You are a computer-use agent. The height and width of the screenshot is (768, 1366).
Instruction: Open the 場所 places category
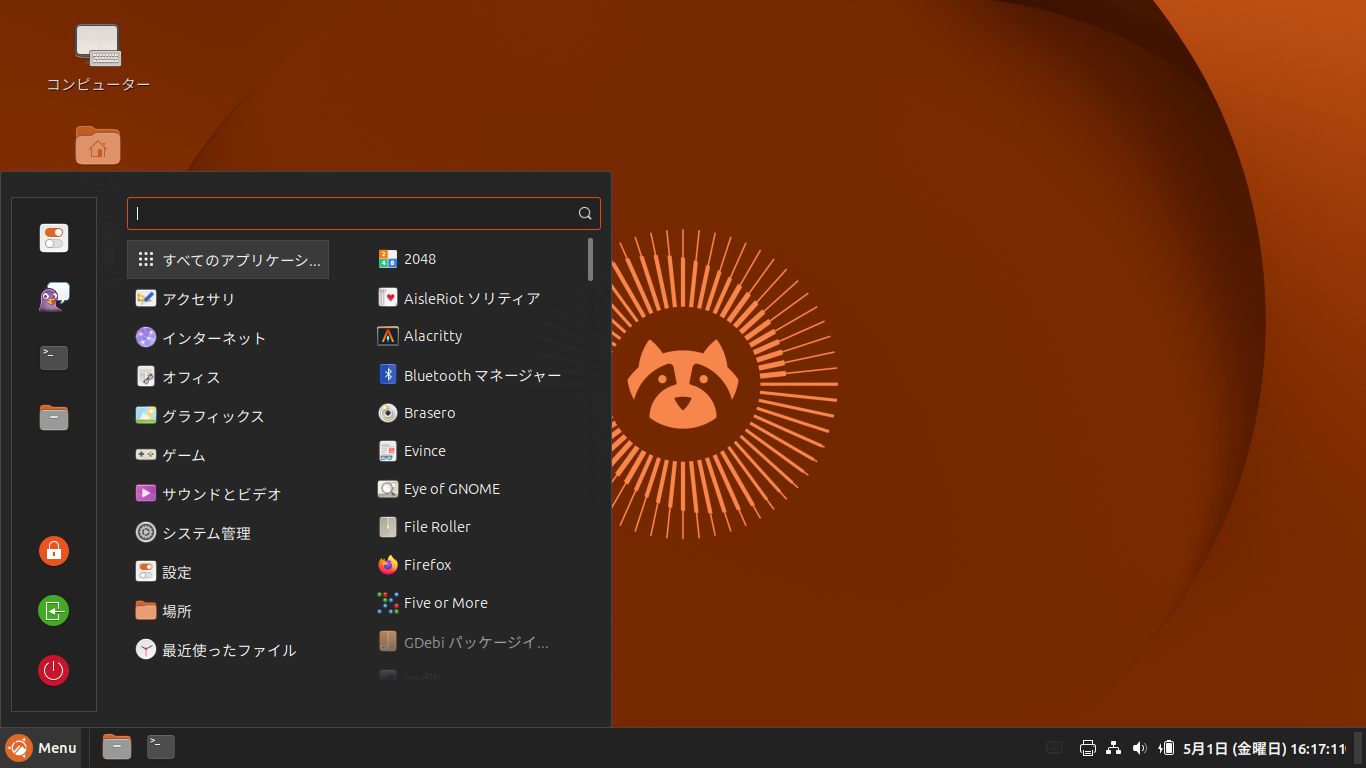click(228, 611)
